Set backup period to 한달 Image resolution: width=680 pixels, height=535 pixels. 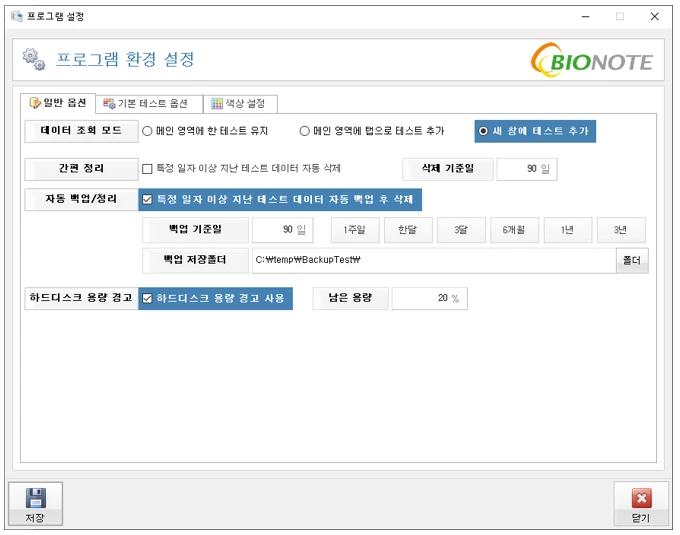pos(408,230)
